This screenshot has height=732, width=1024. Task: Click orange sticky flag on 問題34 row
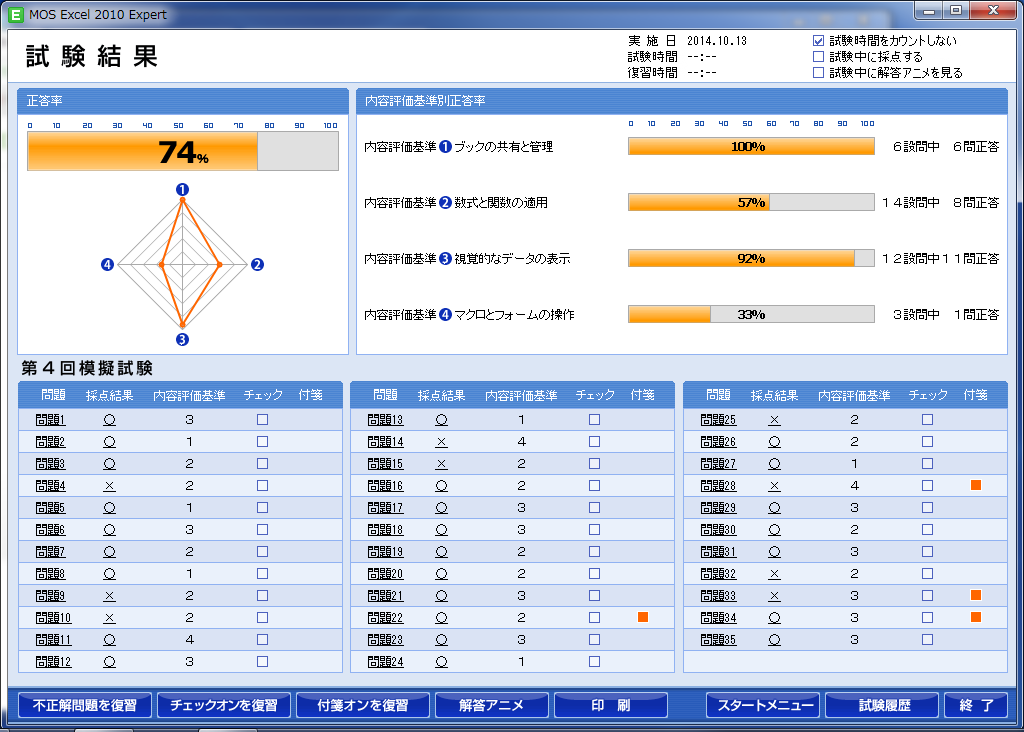coord(975,617)
